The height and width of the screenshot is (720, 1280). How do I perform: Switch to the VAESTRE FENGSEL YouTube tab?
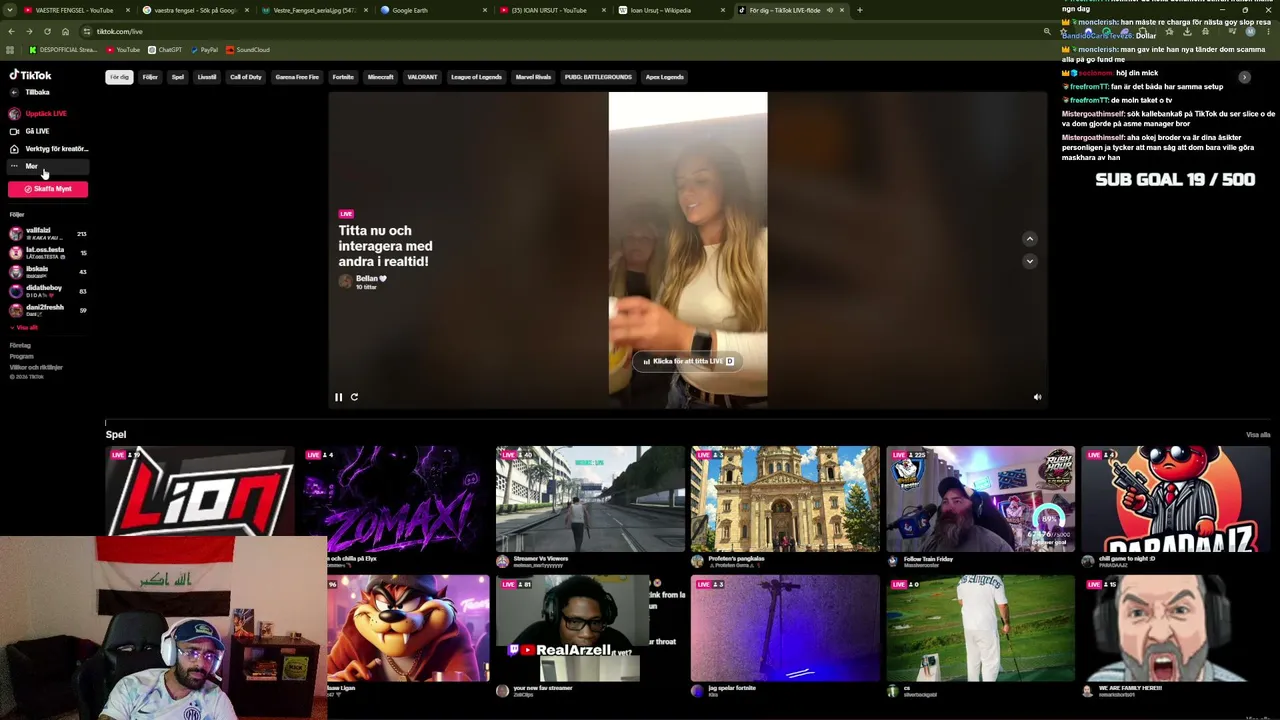(78, 10)
